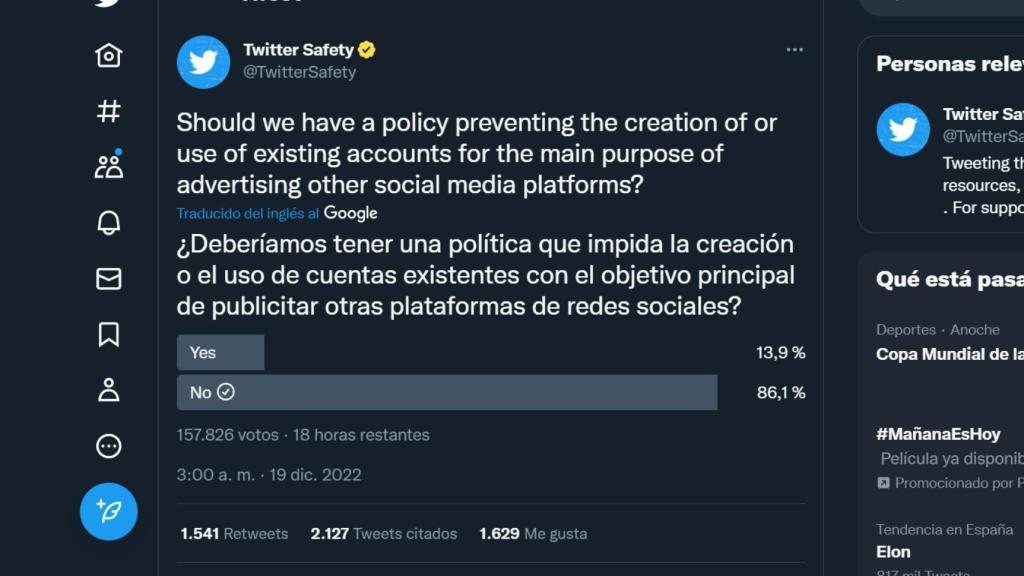Open the tweet's three-dot options menu

point(795,48)
